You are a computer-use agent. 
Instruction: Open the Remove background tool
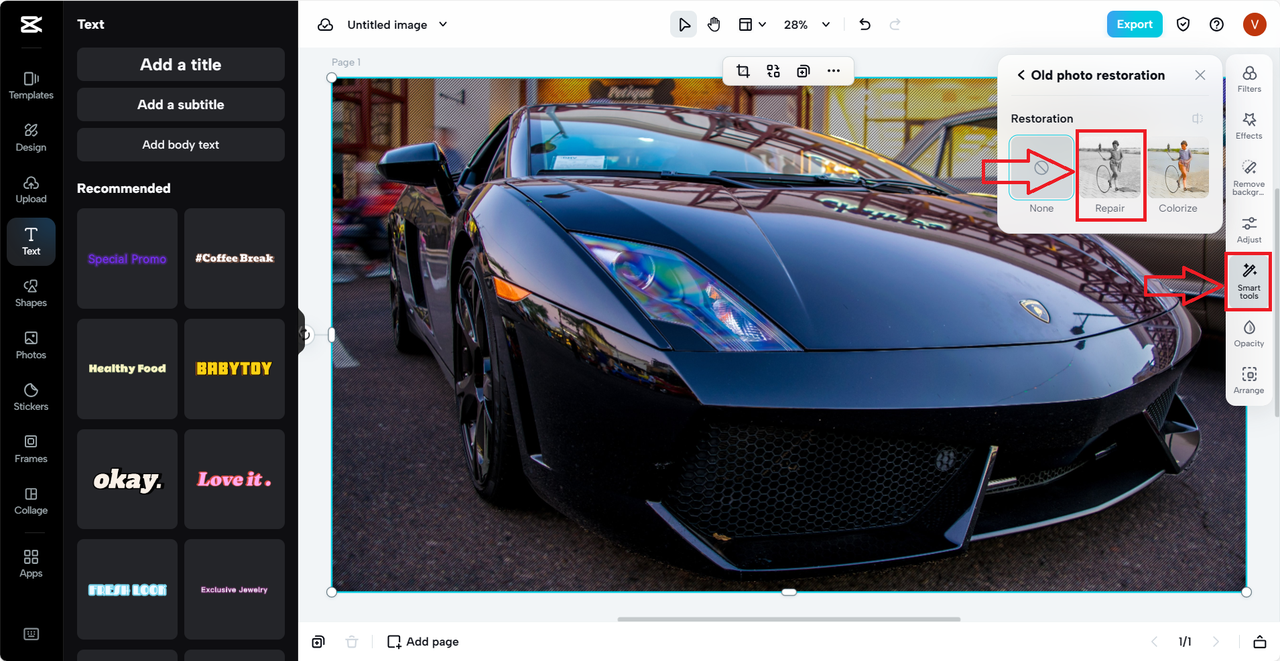[x=1249, y=177]
